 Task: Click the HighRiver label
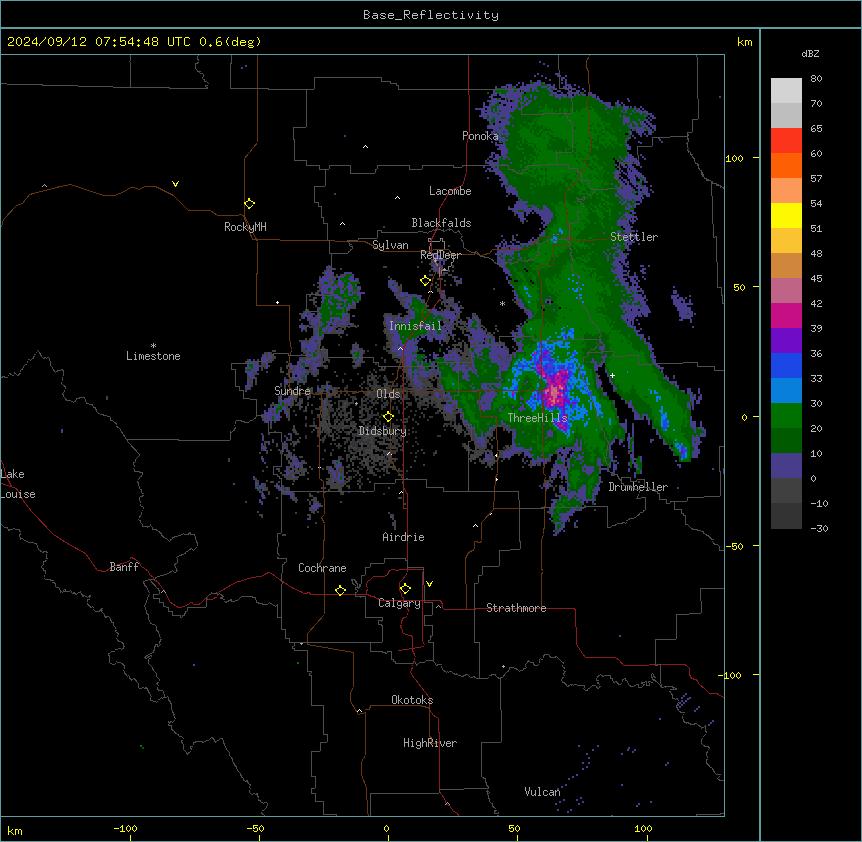tap(430, 743)
